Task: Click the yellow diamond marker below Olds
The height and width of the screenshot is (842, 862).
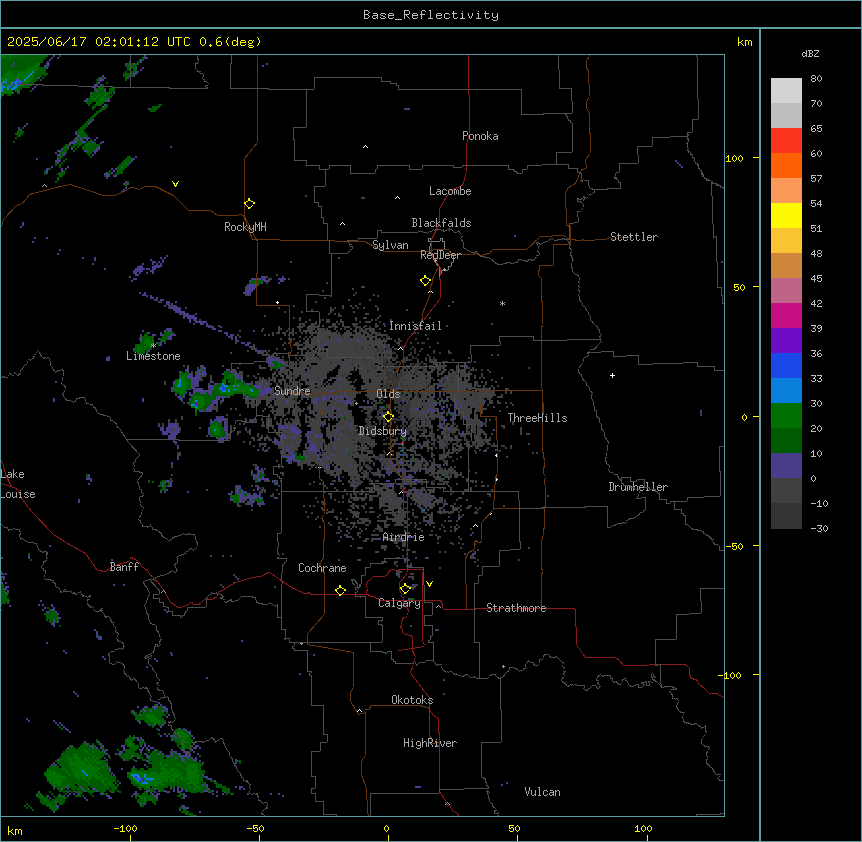Action: point(388,417)
